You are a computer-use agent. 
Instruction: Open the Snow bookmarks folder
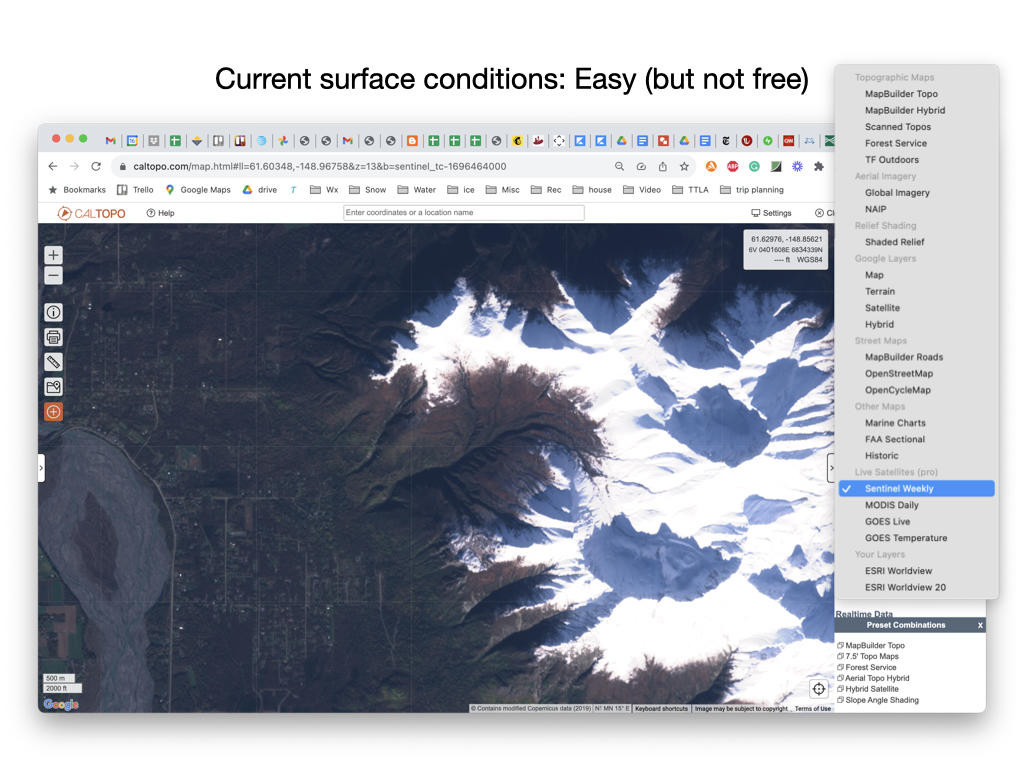pos(368,190)
